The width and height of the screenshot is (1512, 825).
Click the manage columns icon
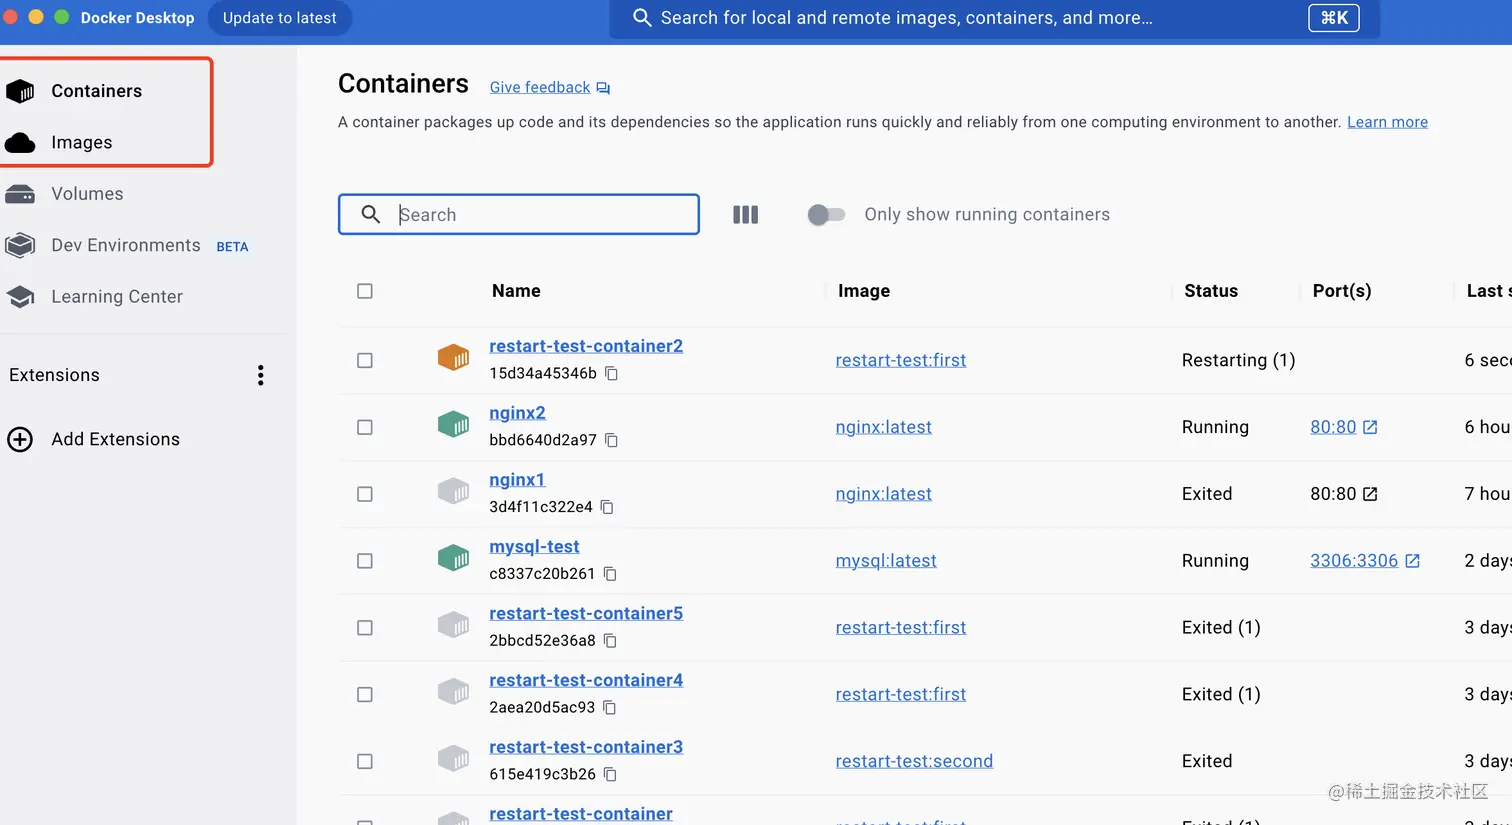click(745, 215)
